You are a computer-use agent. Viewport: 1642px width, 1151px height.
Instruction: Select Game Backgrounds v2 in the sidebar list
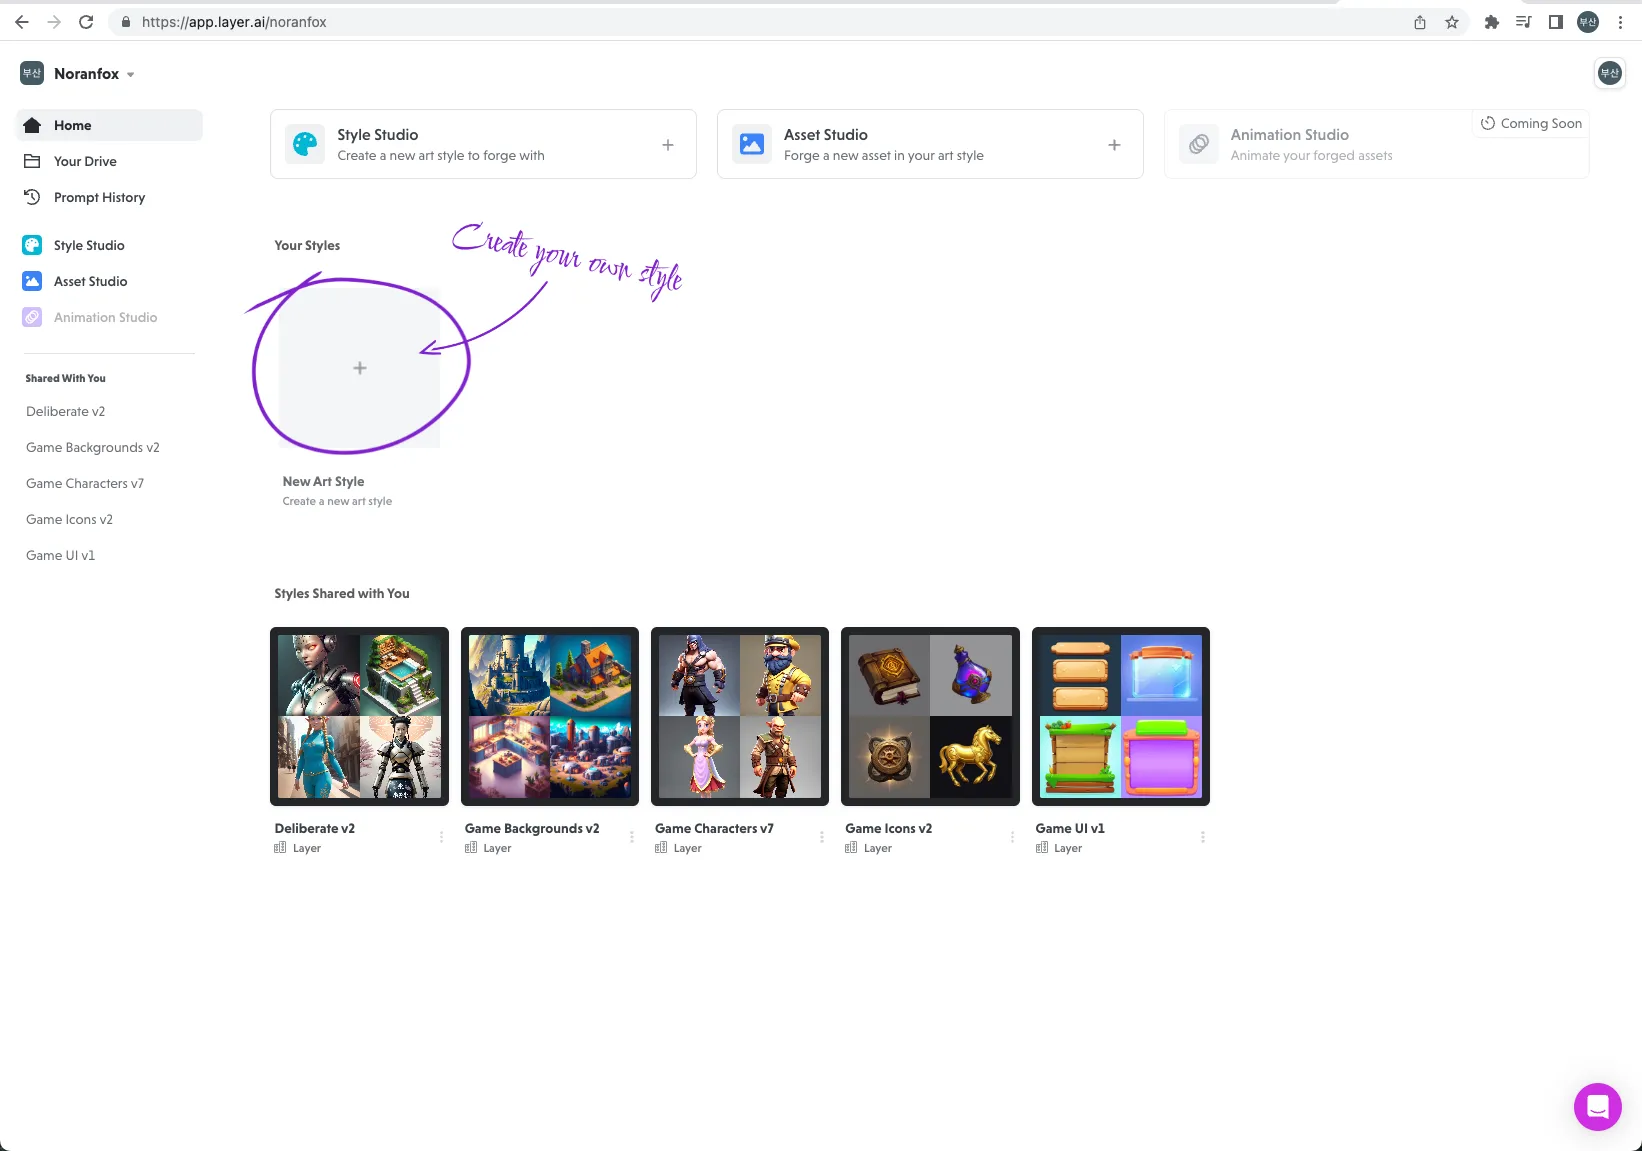pyautogui.click(x=93, y=447)
